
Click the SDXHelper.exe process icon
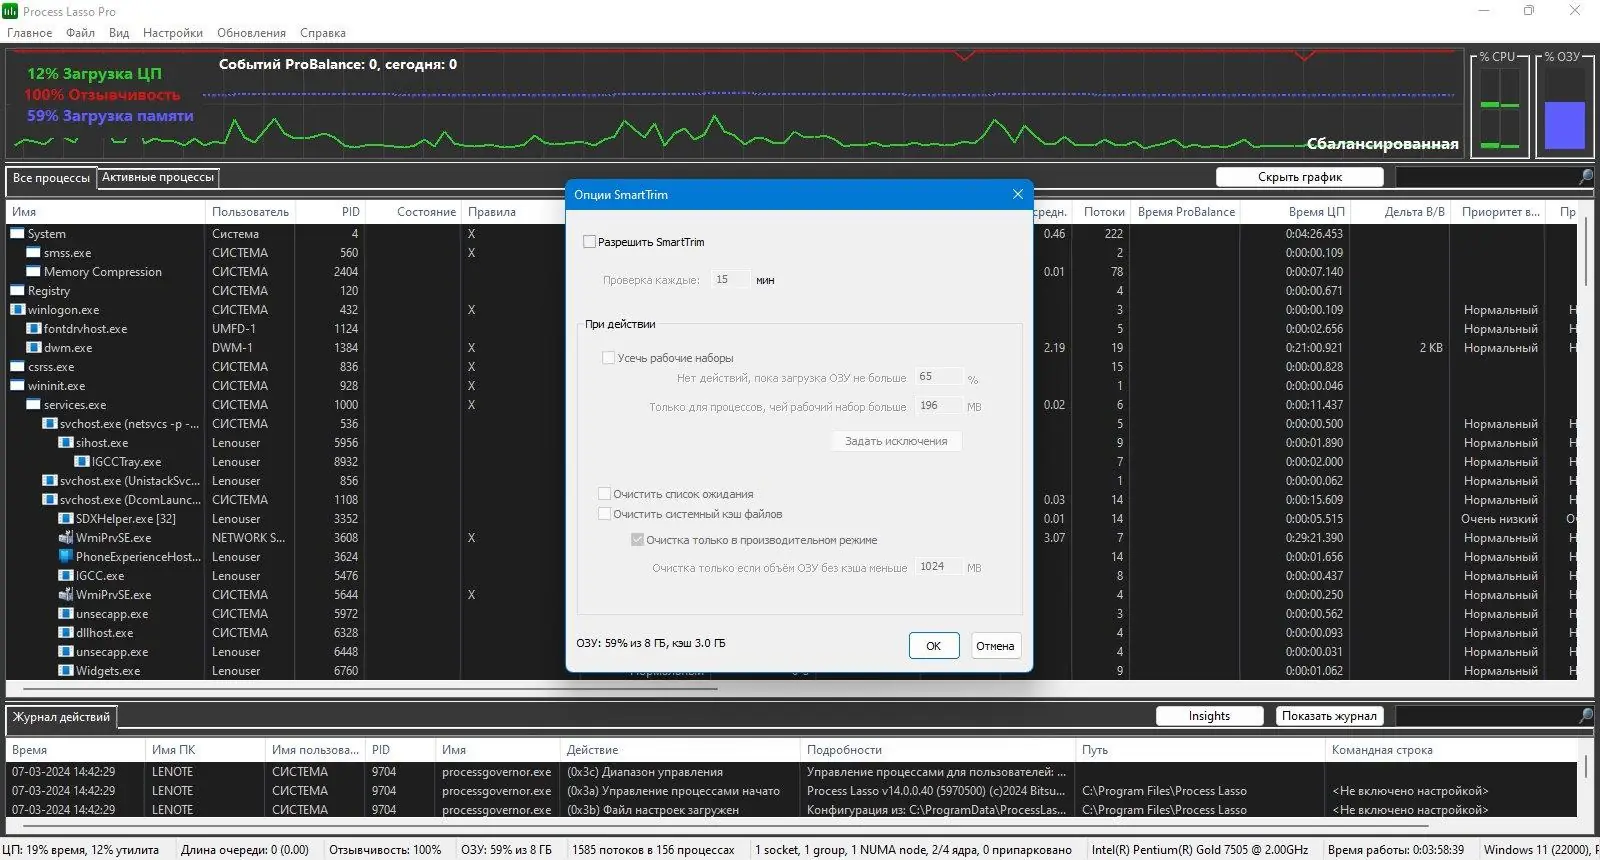pyautogui.click(x=65, y=519)
